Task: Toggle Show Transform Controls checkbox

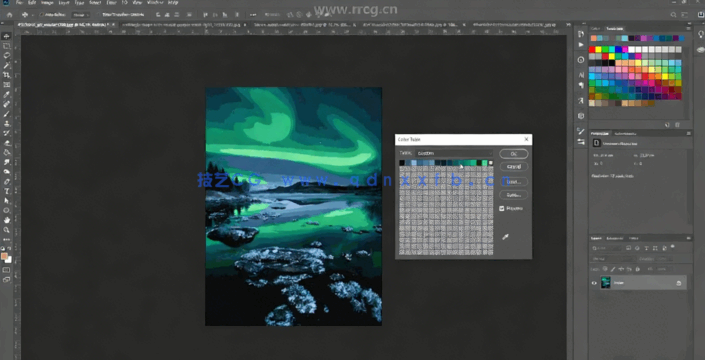Action: [98, 14]
